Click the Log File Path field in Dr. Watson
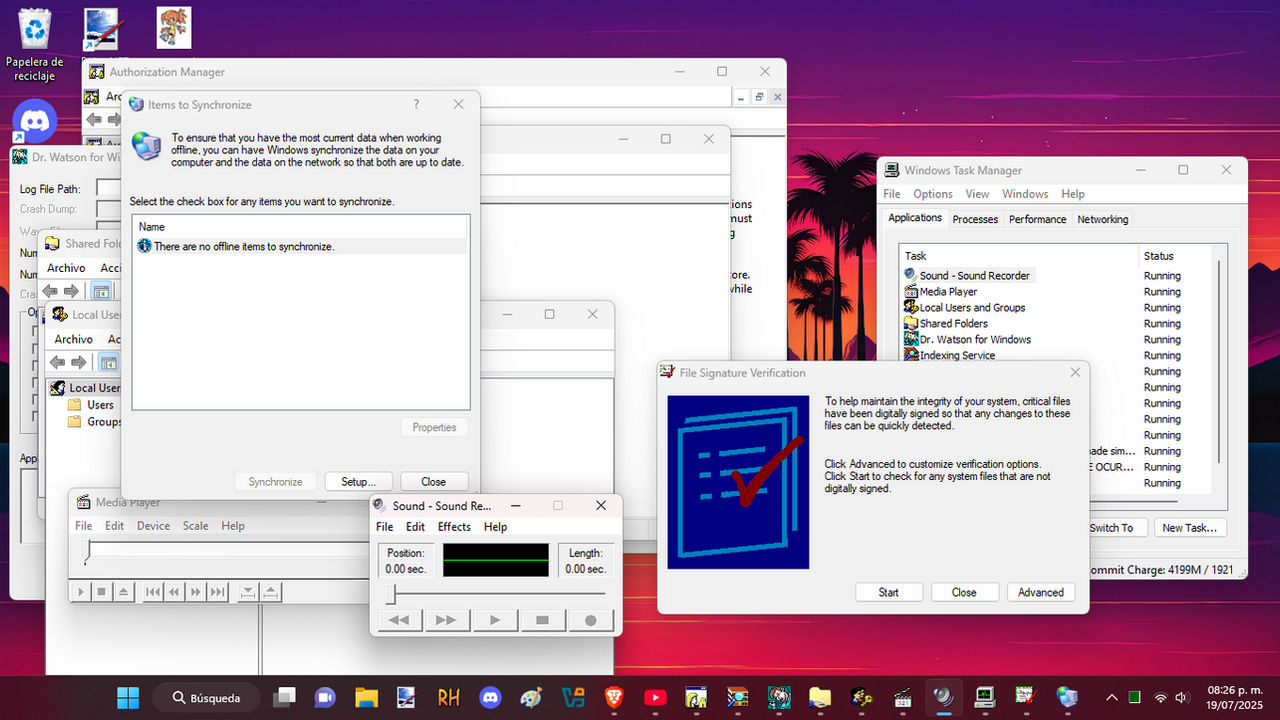Image resolution: width=1280 pixels, height=720 pixels. tap(108, 188)
